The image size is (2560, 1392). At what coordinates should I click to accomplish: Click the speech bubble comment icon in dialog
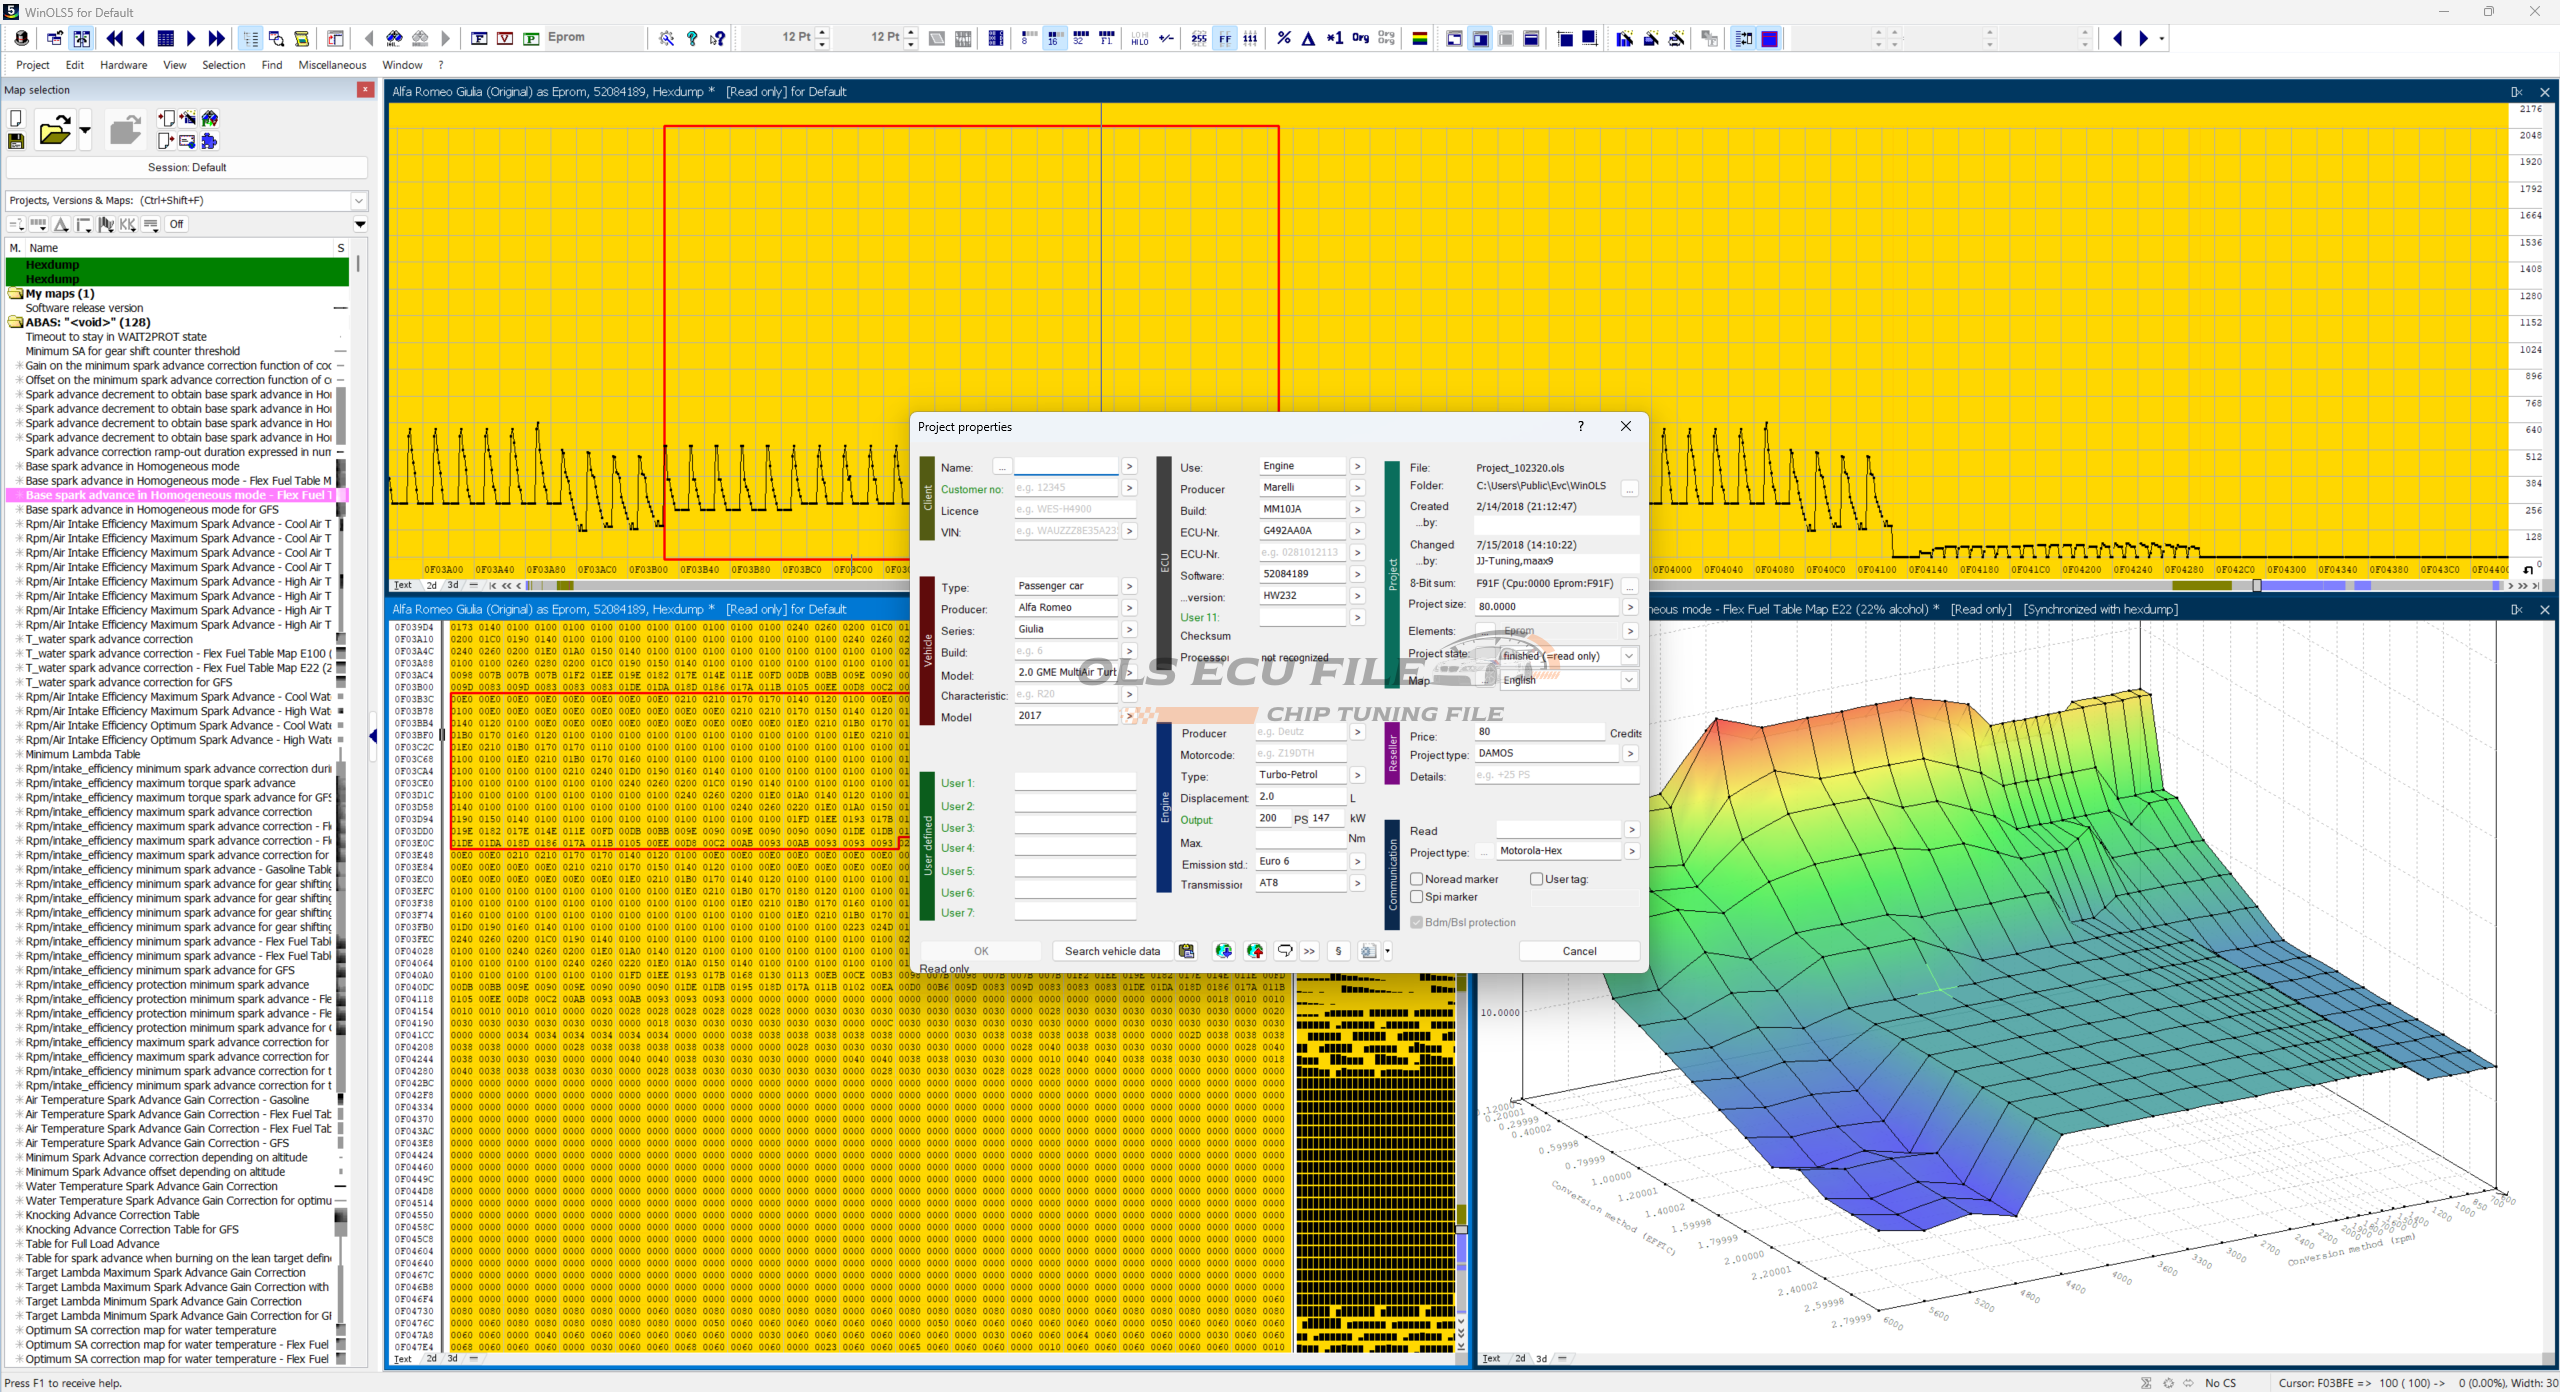click(x=1285, y=951)
